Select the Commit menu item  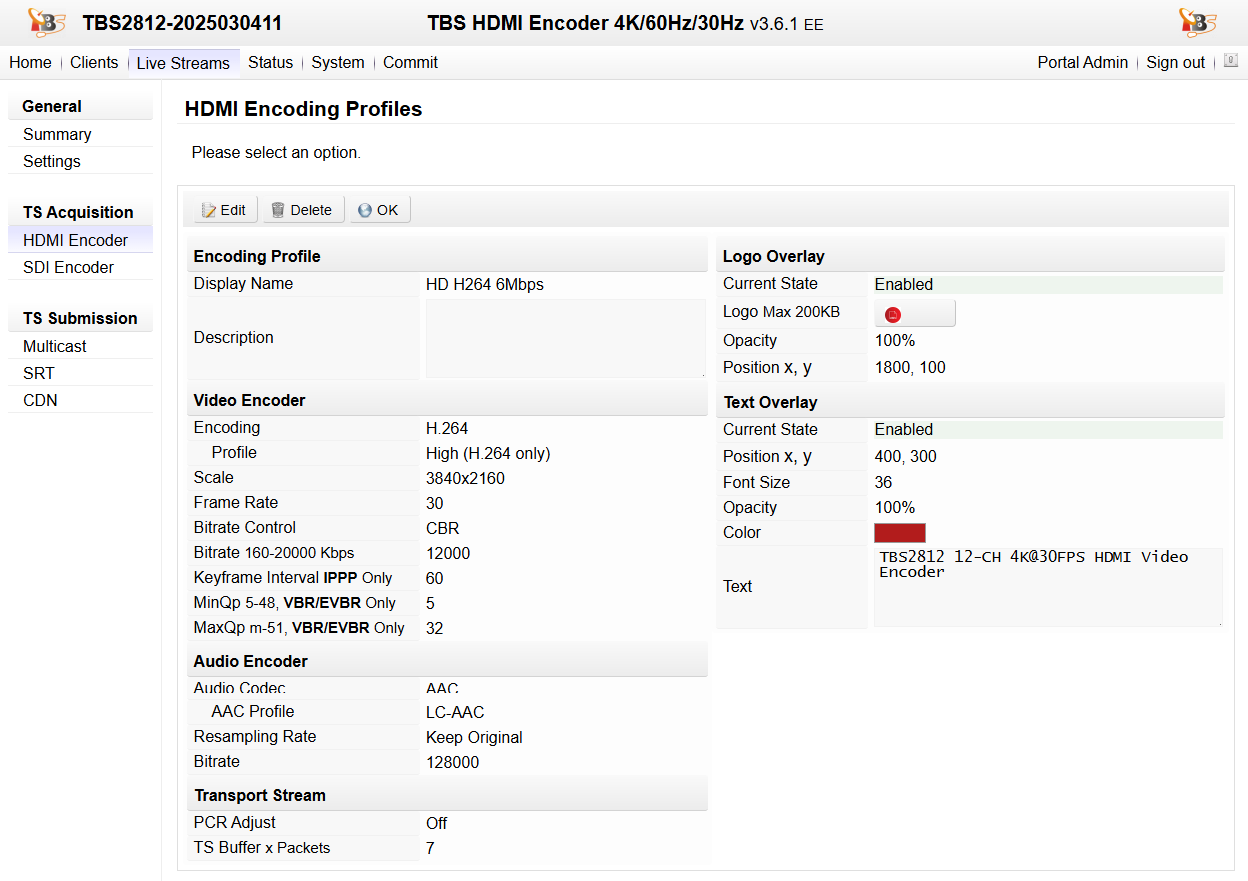(x=410, y=62)
